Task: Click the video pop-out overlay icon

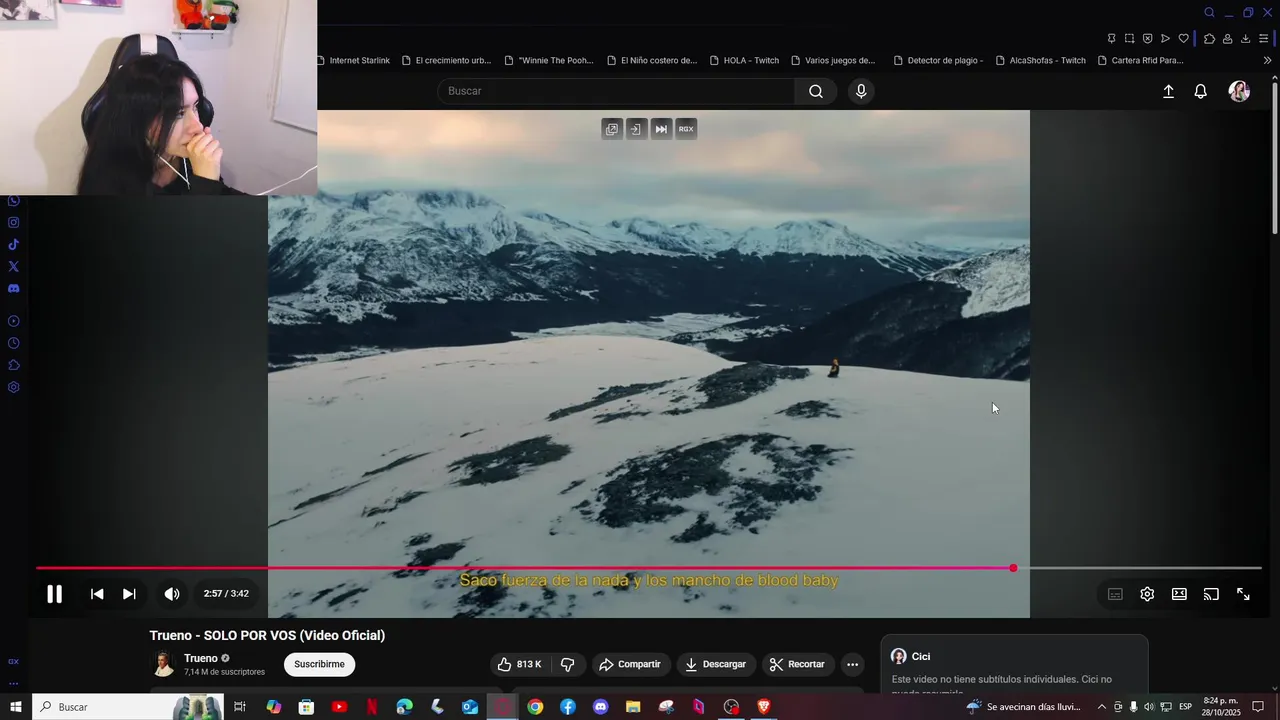Action: pyautogui.click(x=612, y=129)
